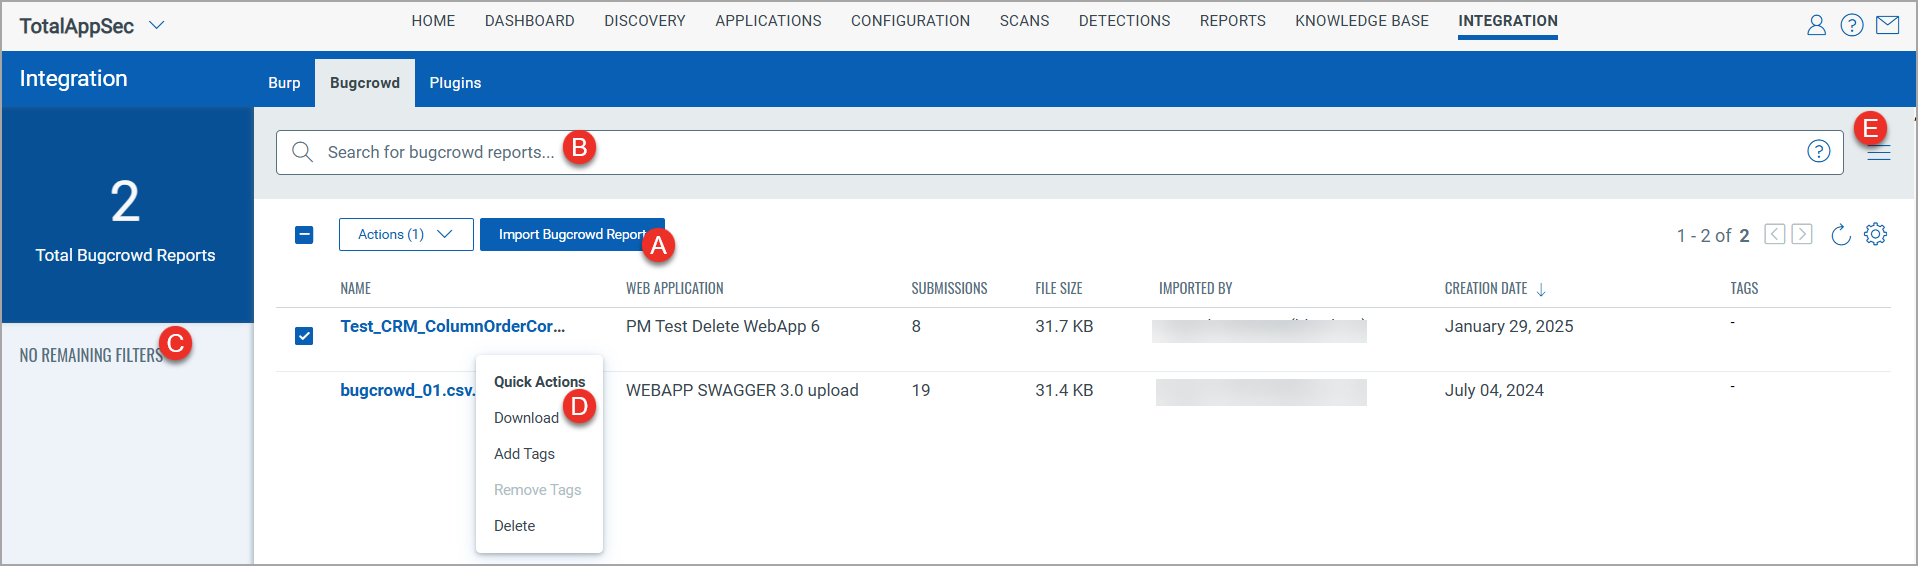Screen dimensions: 1918x566
Task: Click the WEB APPLICATION column header
Action: pyautogui.click(x=674, y=289)
